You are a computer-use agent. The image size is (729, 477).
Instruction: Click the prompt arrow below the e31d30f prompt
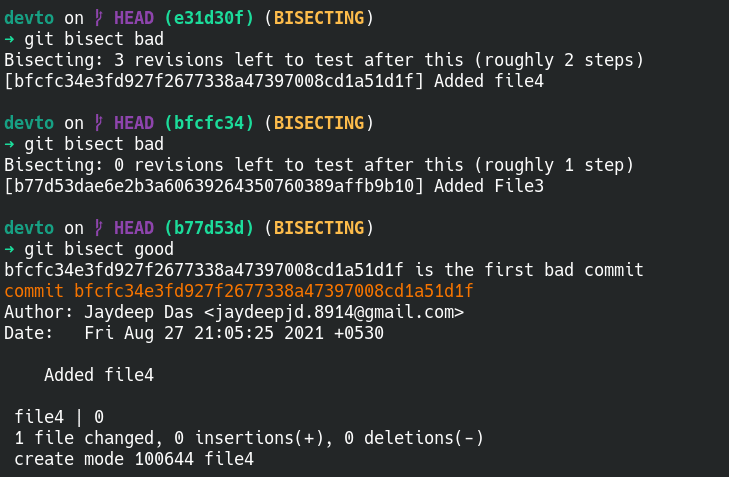pos(10,39)
